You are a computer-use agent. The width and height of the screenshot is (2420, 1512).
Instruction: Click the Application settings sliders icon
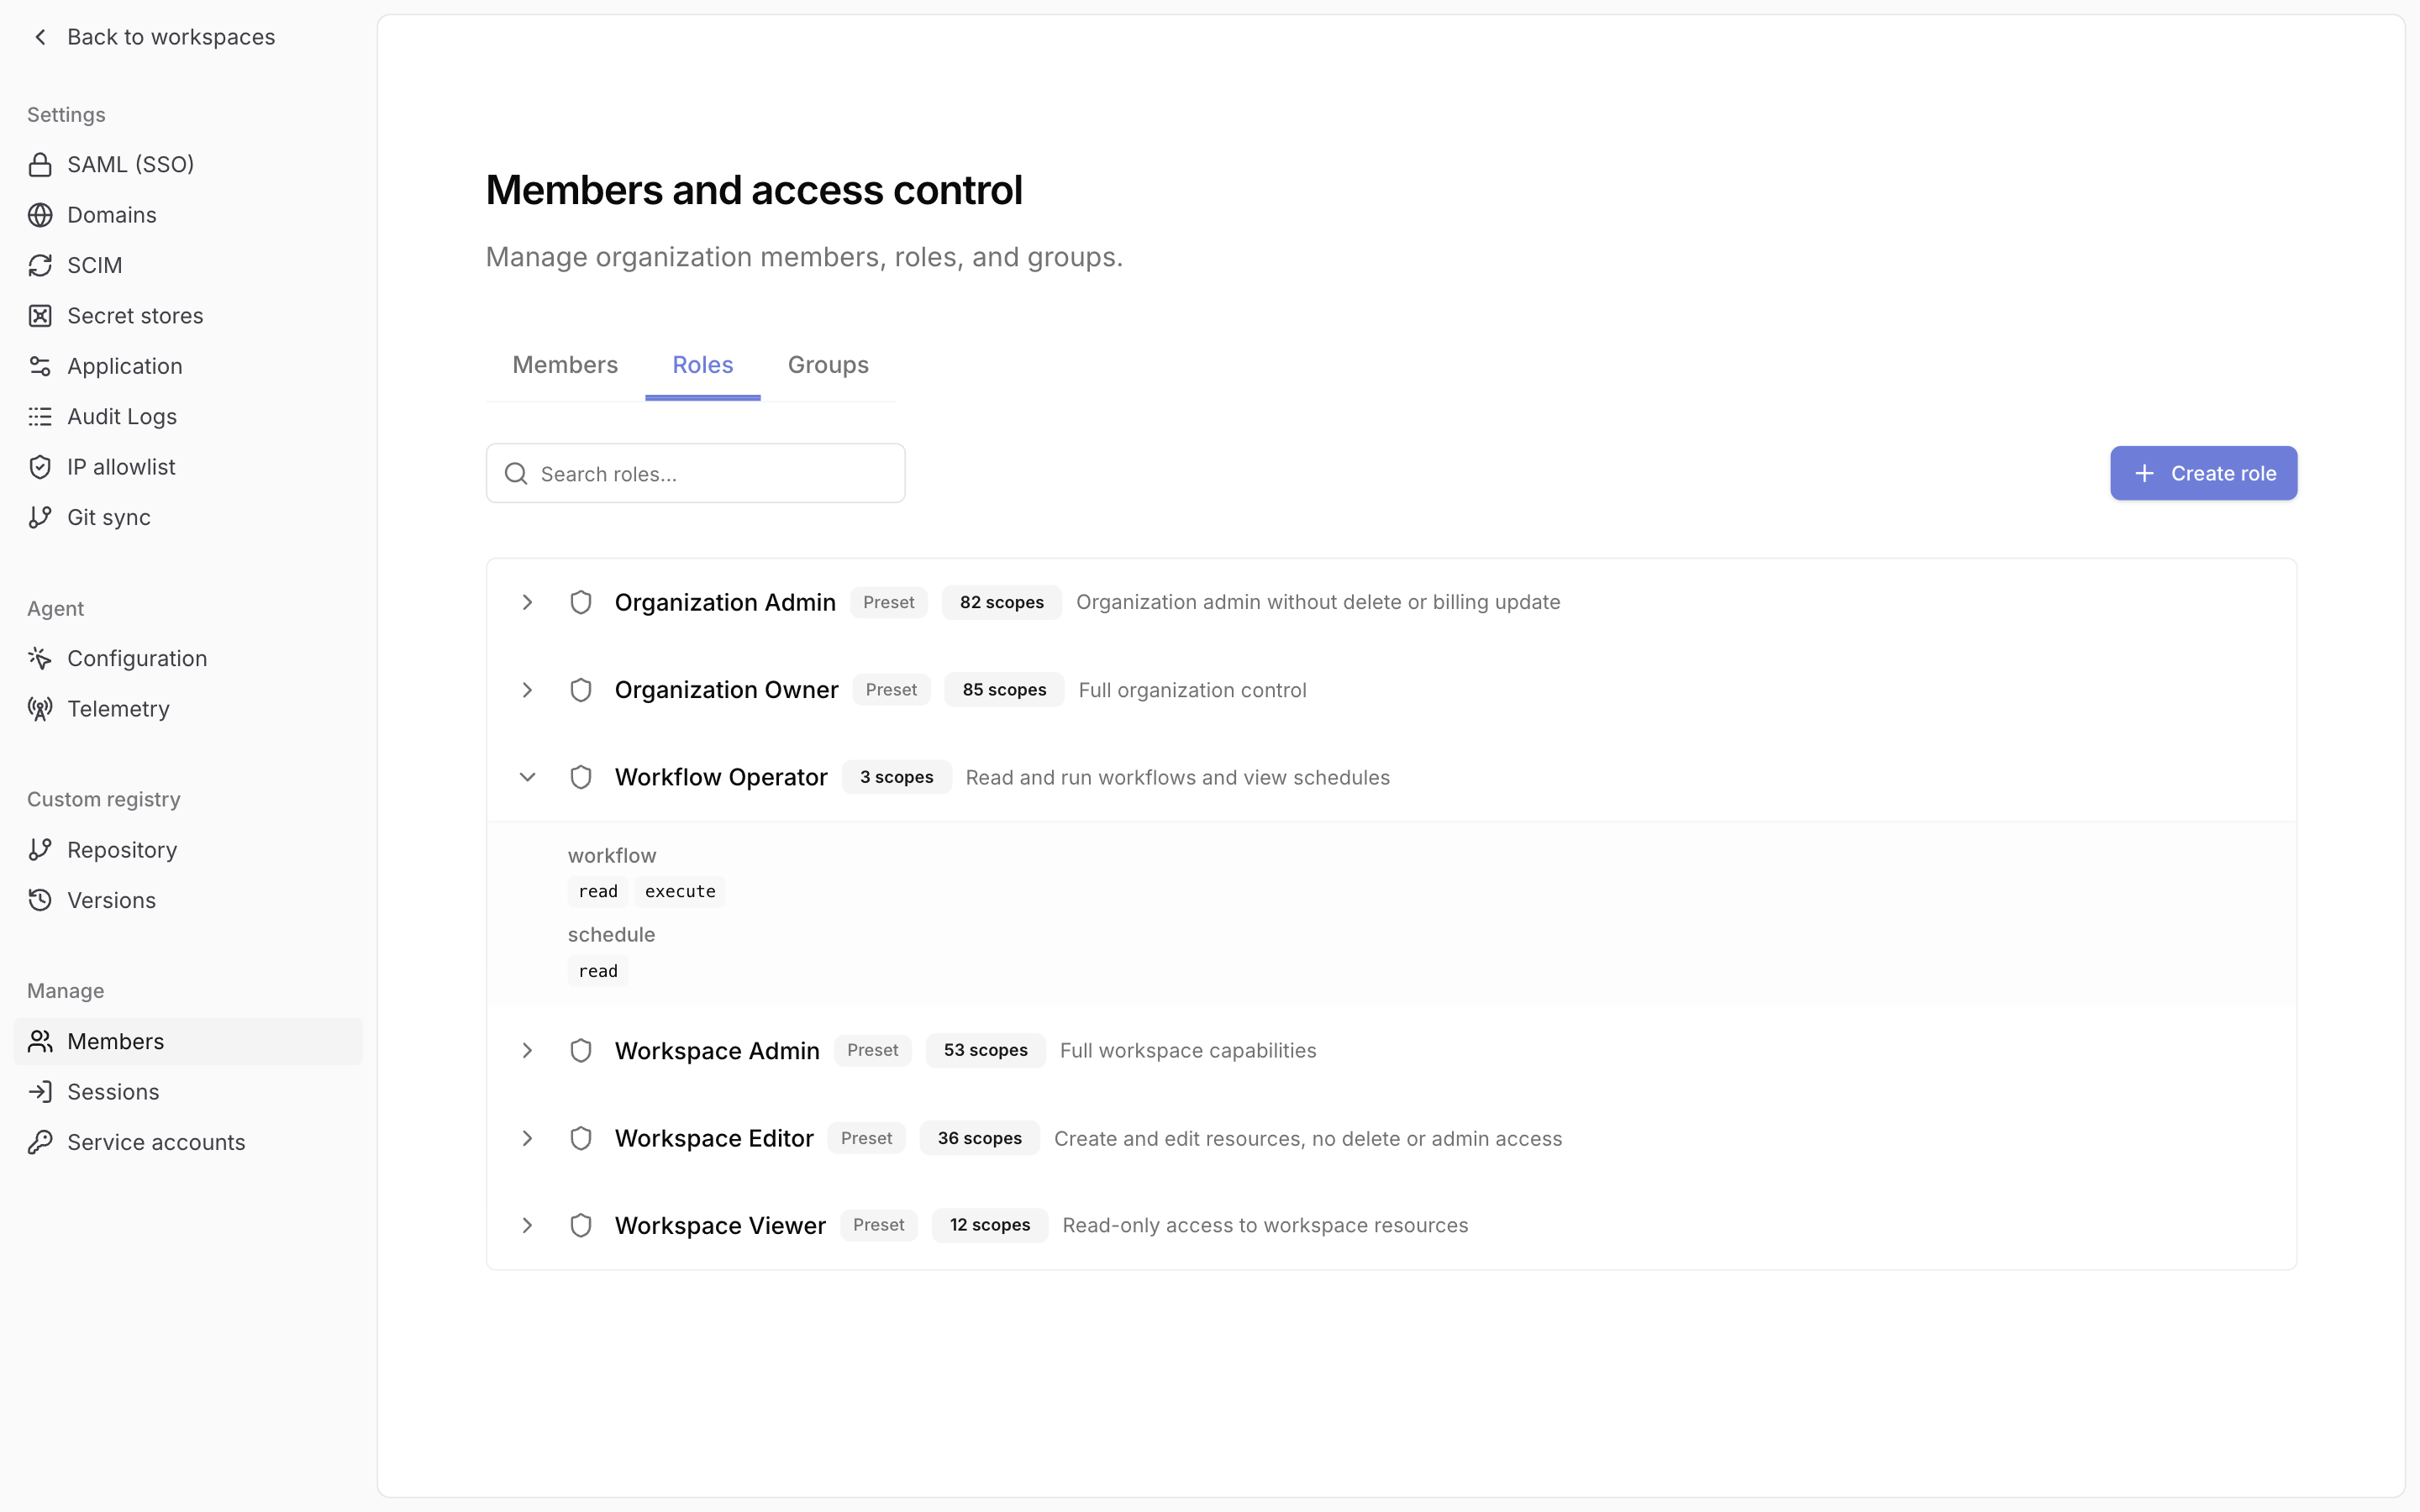click(x=40, y=366)
